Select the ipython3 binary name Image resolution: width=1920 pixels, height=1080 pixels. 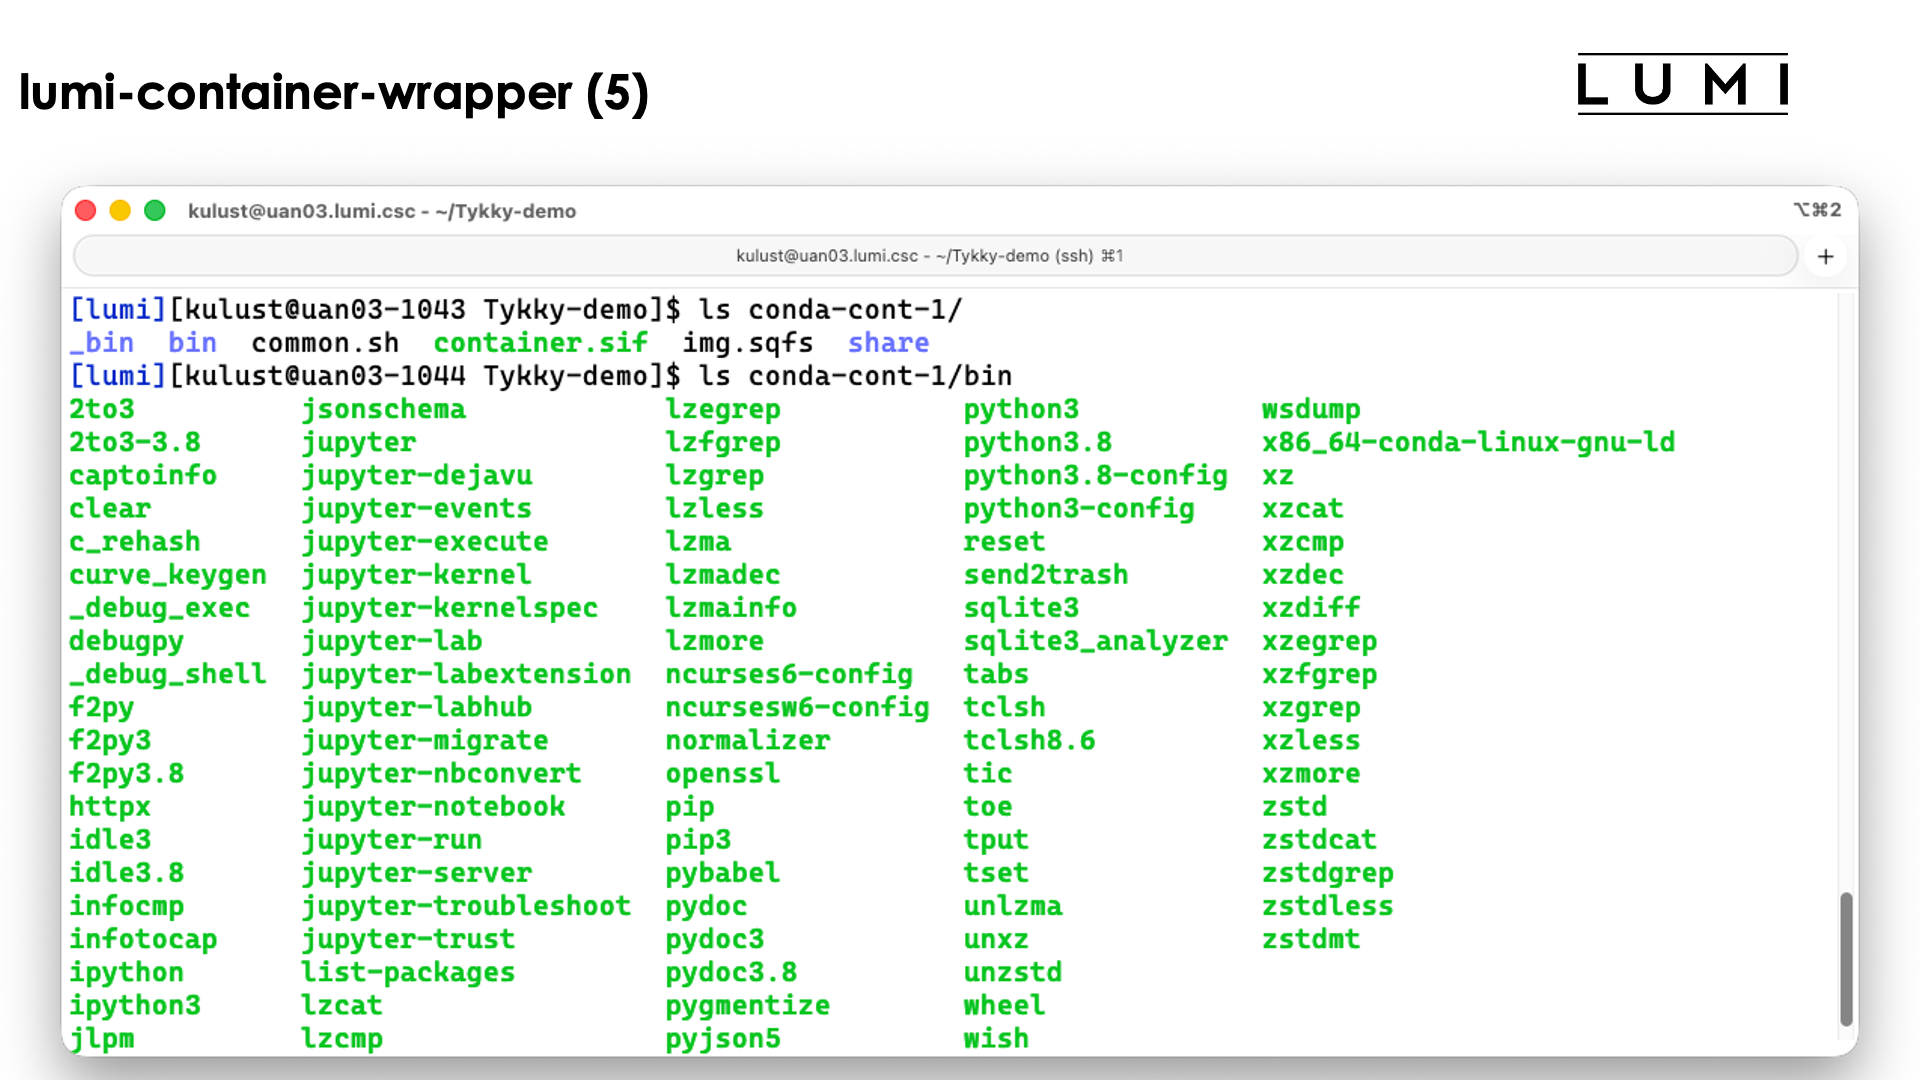click(135, 1005)
